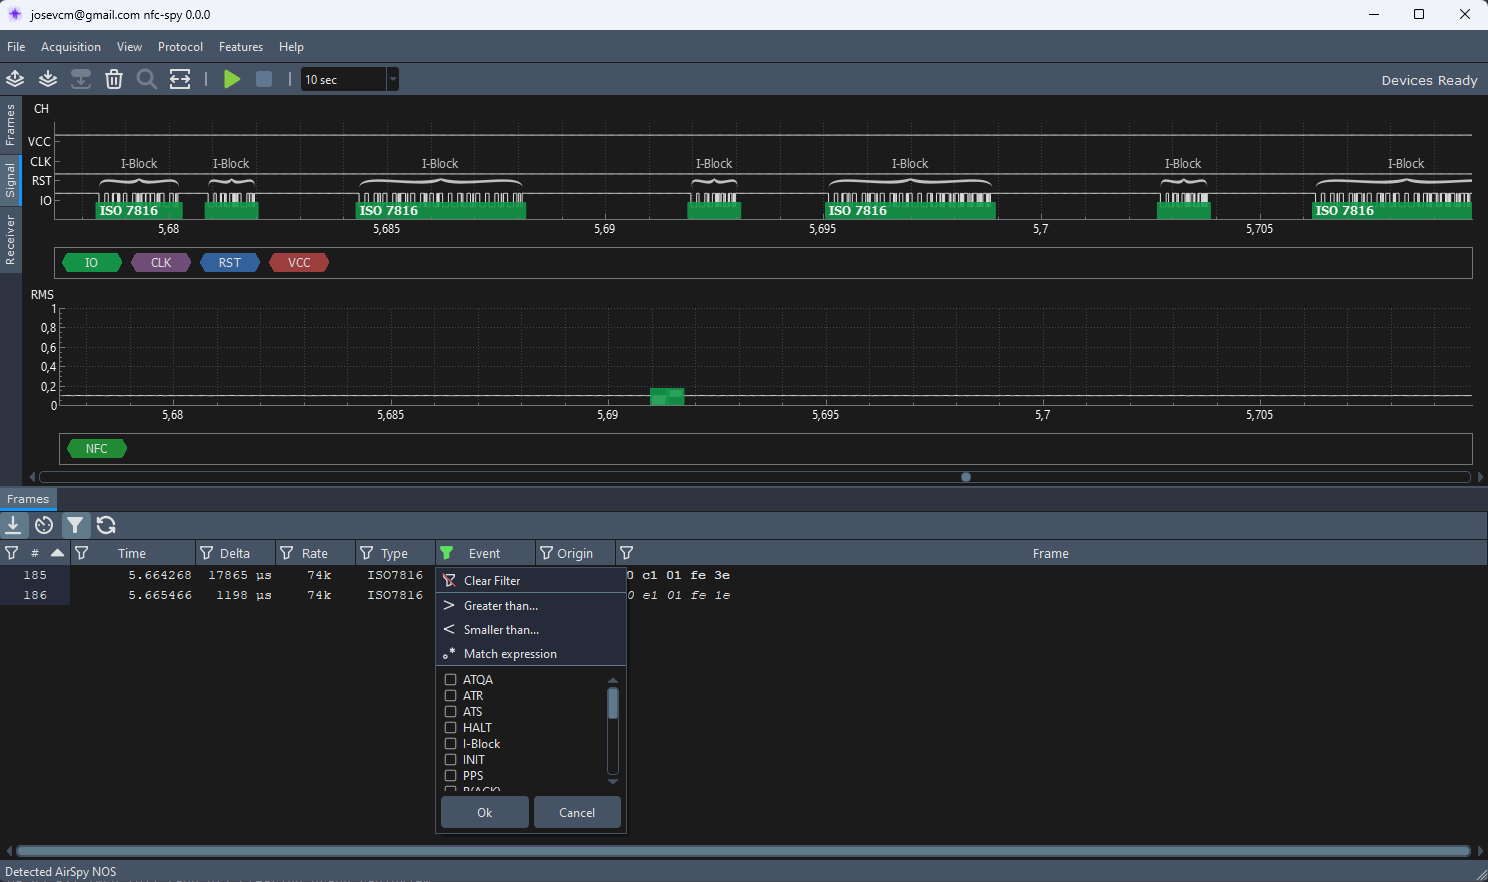The image size is (1488, 882).
Task: Start acquisition with green play button
Action: pos(232,79)
